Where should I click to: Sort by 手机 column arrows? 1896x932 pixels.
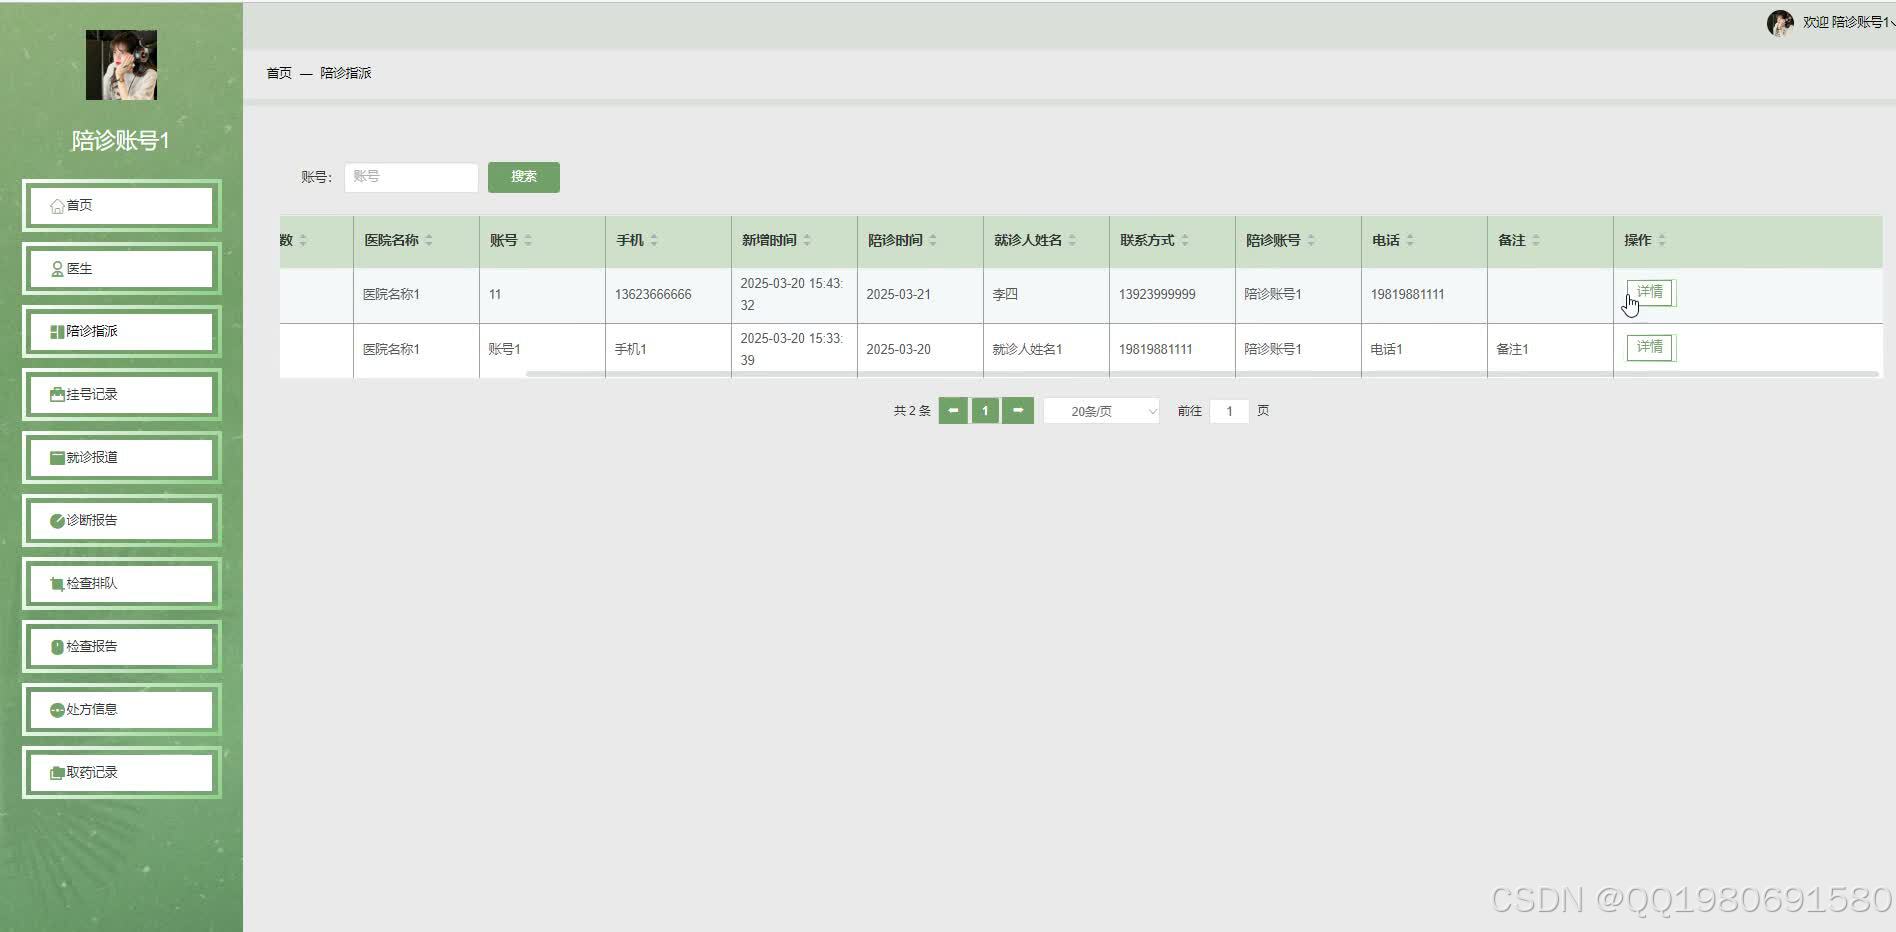pyautogui.click(x=654, y=240)
